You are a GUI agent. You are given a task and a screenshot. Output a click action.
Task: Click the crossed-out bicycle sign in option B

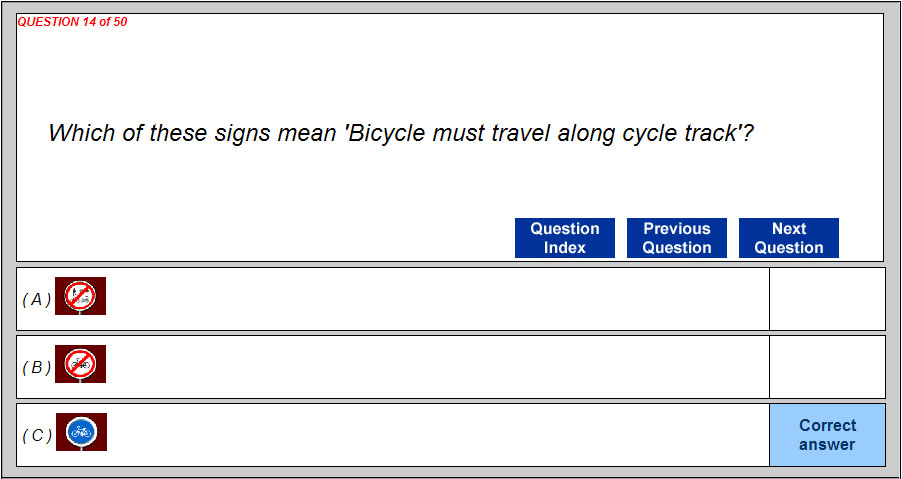click(80, 364)
